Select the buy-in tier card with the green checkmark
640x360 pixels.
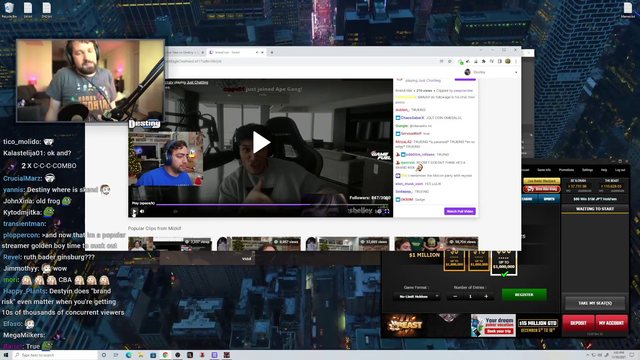[x=504, y=262]
